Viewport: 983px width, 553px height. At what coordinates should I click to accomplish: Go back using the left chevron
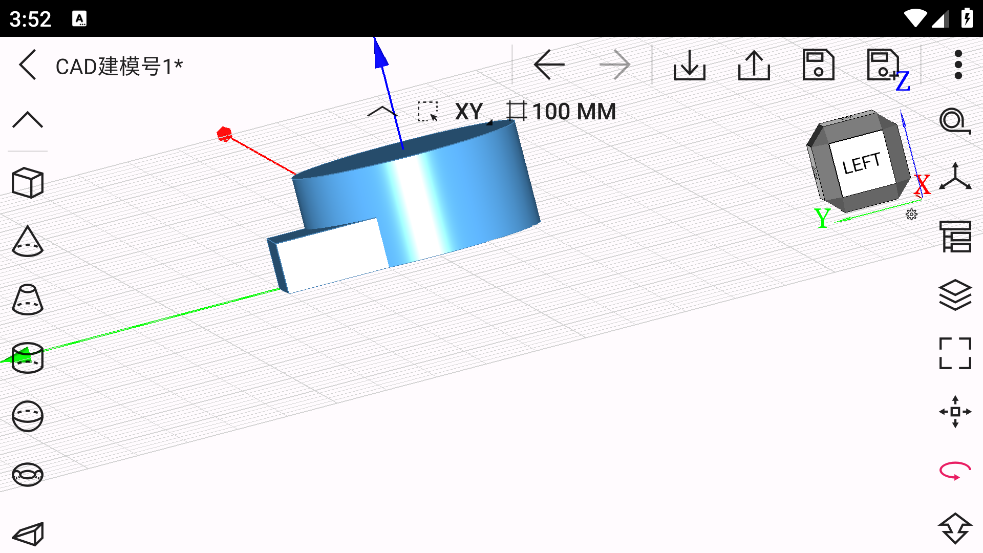[x=28, y=65]
